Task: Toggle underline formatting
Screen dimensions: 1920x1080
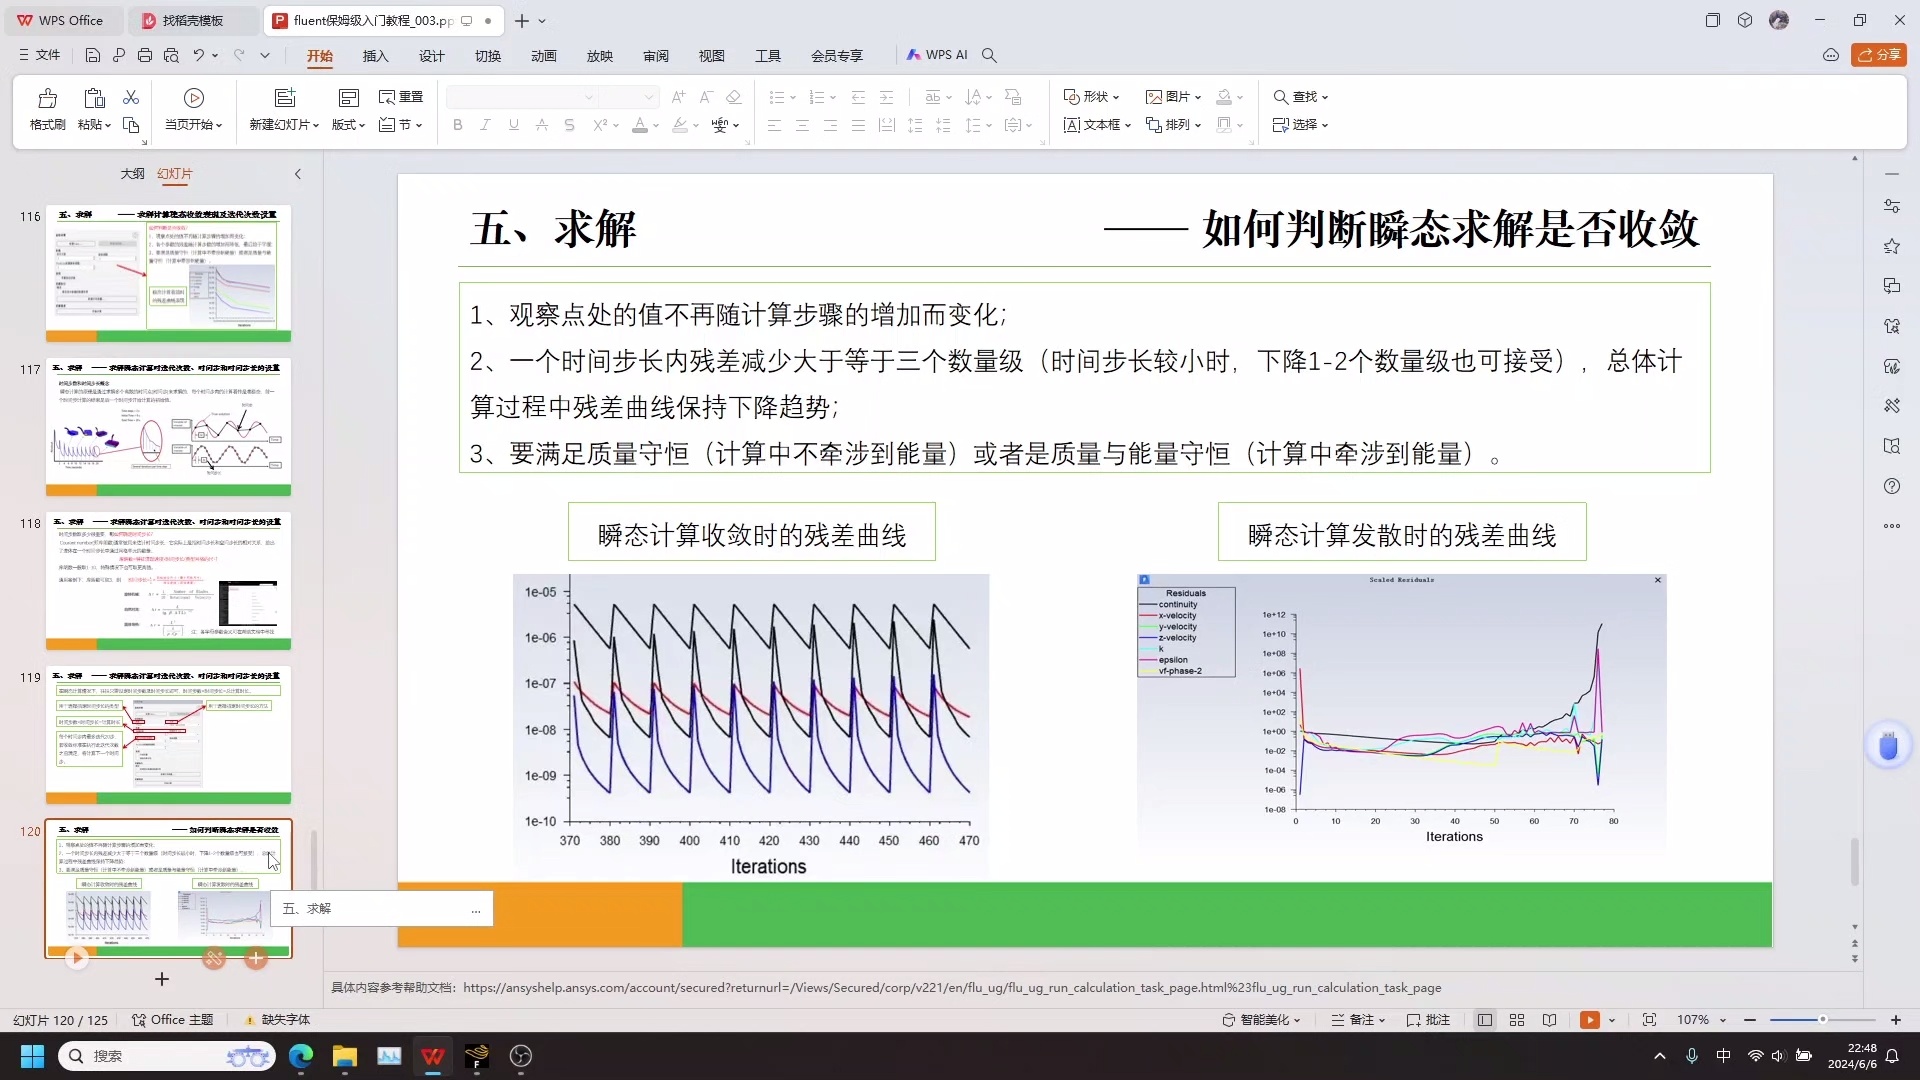Action: (513, 125)
